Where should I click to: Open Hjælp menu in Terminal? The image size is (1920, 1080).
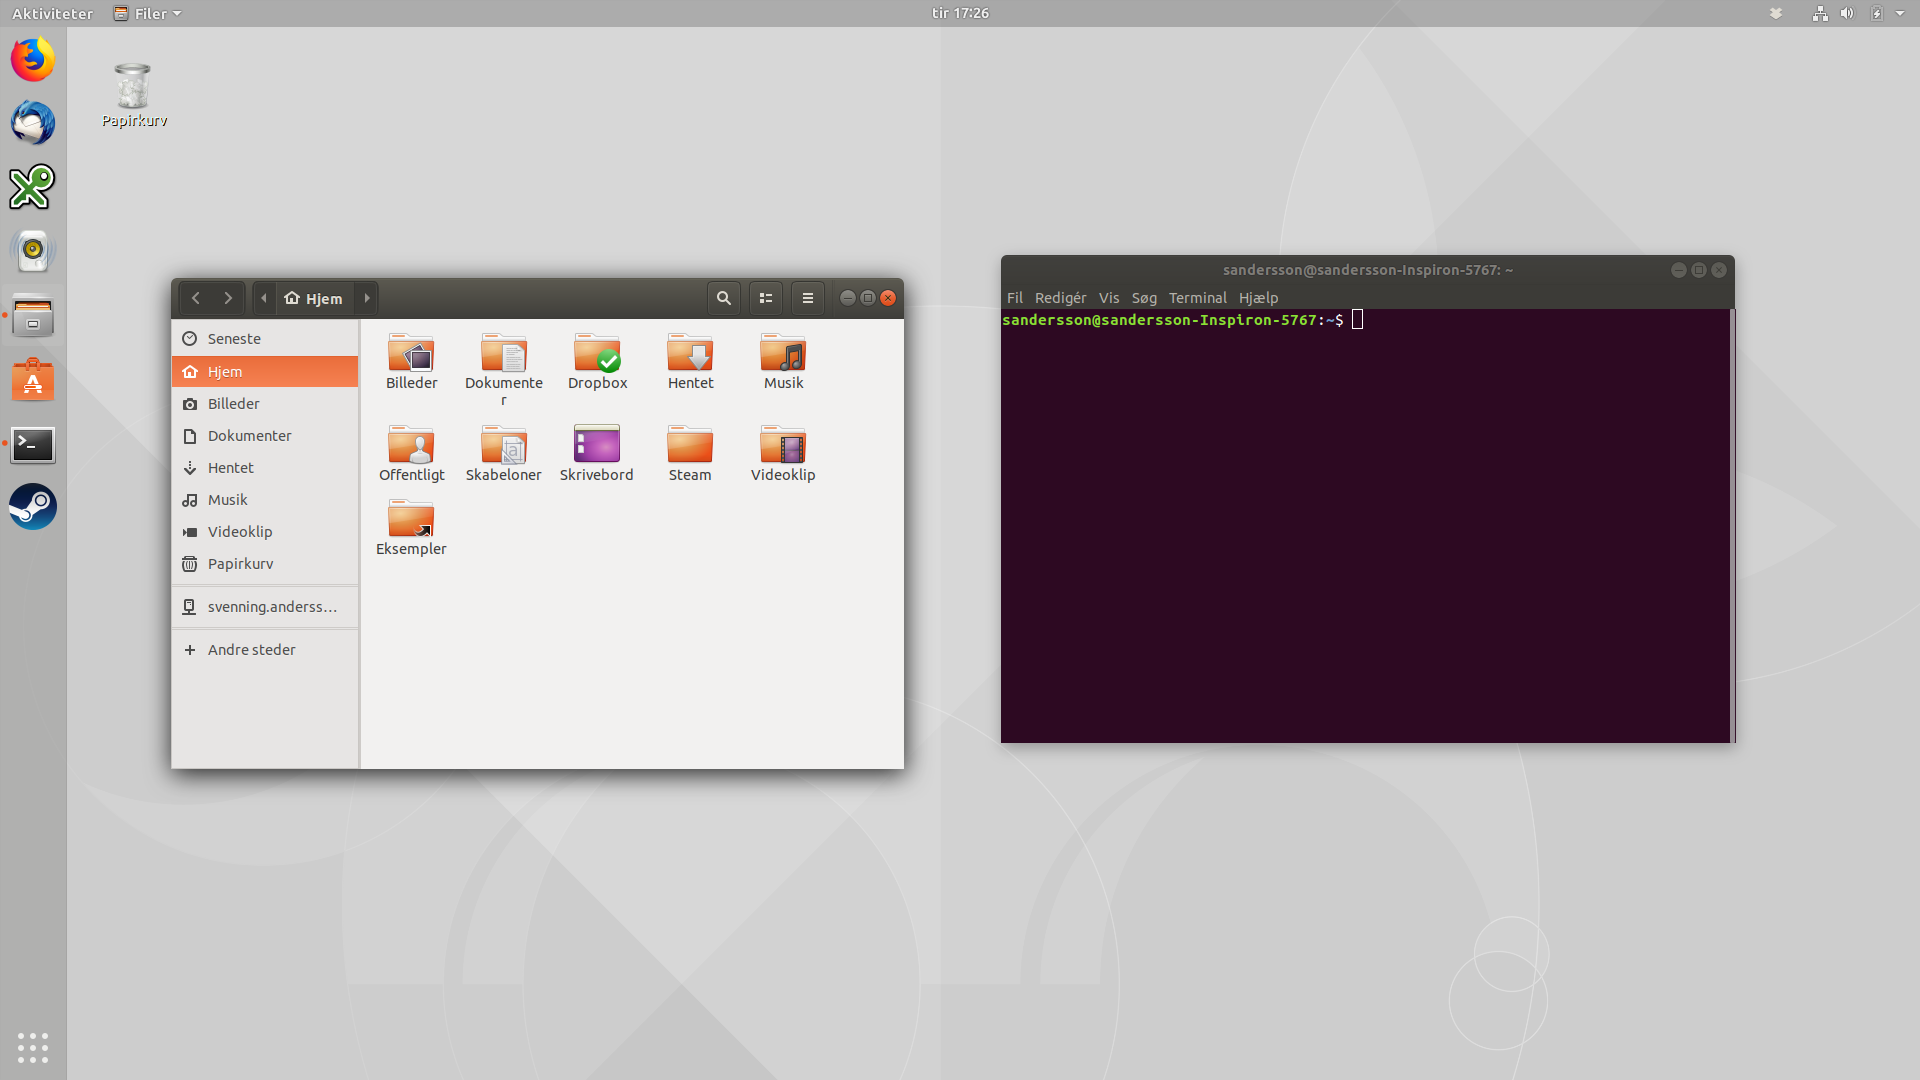click(x=1258, y=298)
